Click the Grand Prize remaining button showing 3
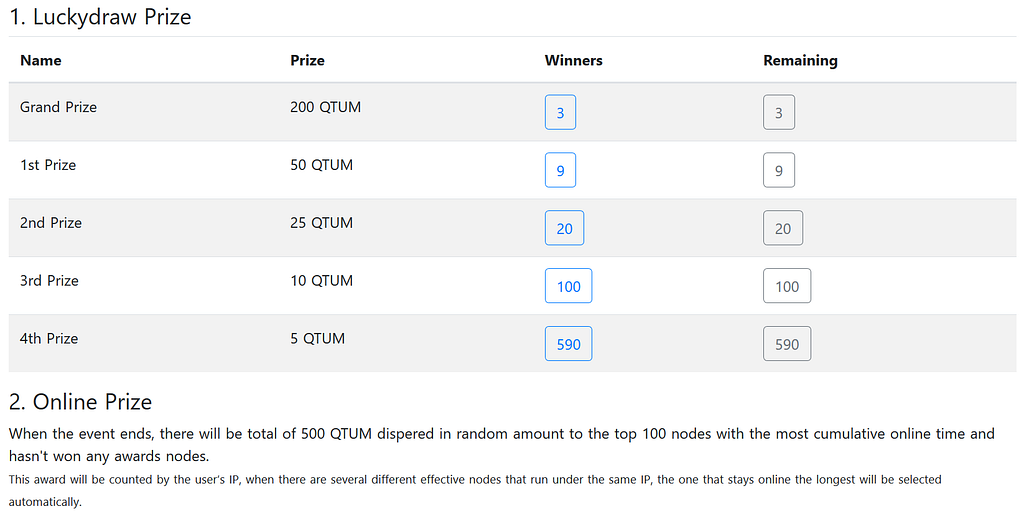This screenshot has height=516, width=1024. [779, 112]
